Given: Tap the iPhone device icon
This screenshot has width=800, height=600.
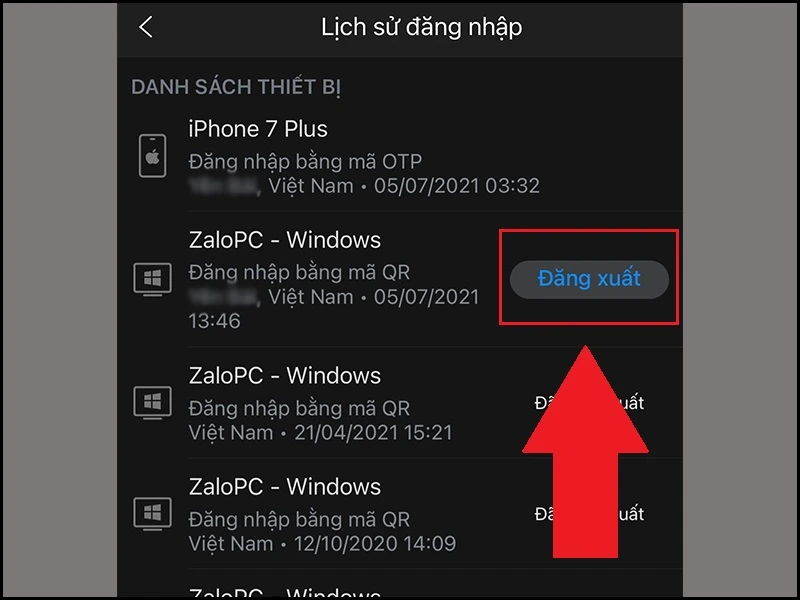Looking at the screenshot, I should coord(153,156).
